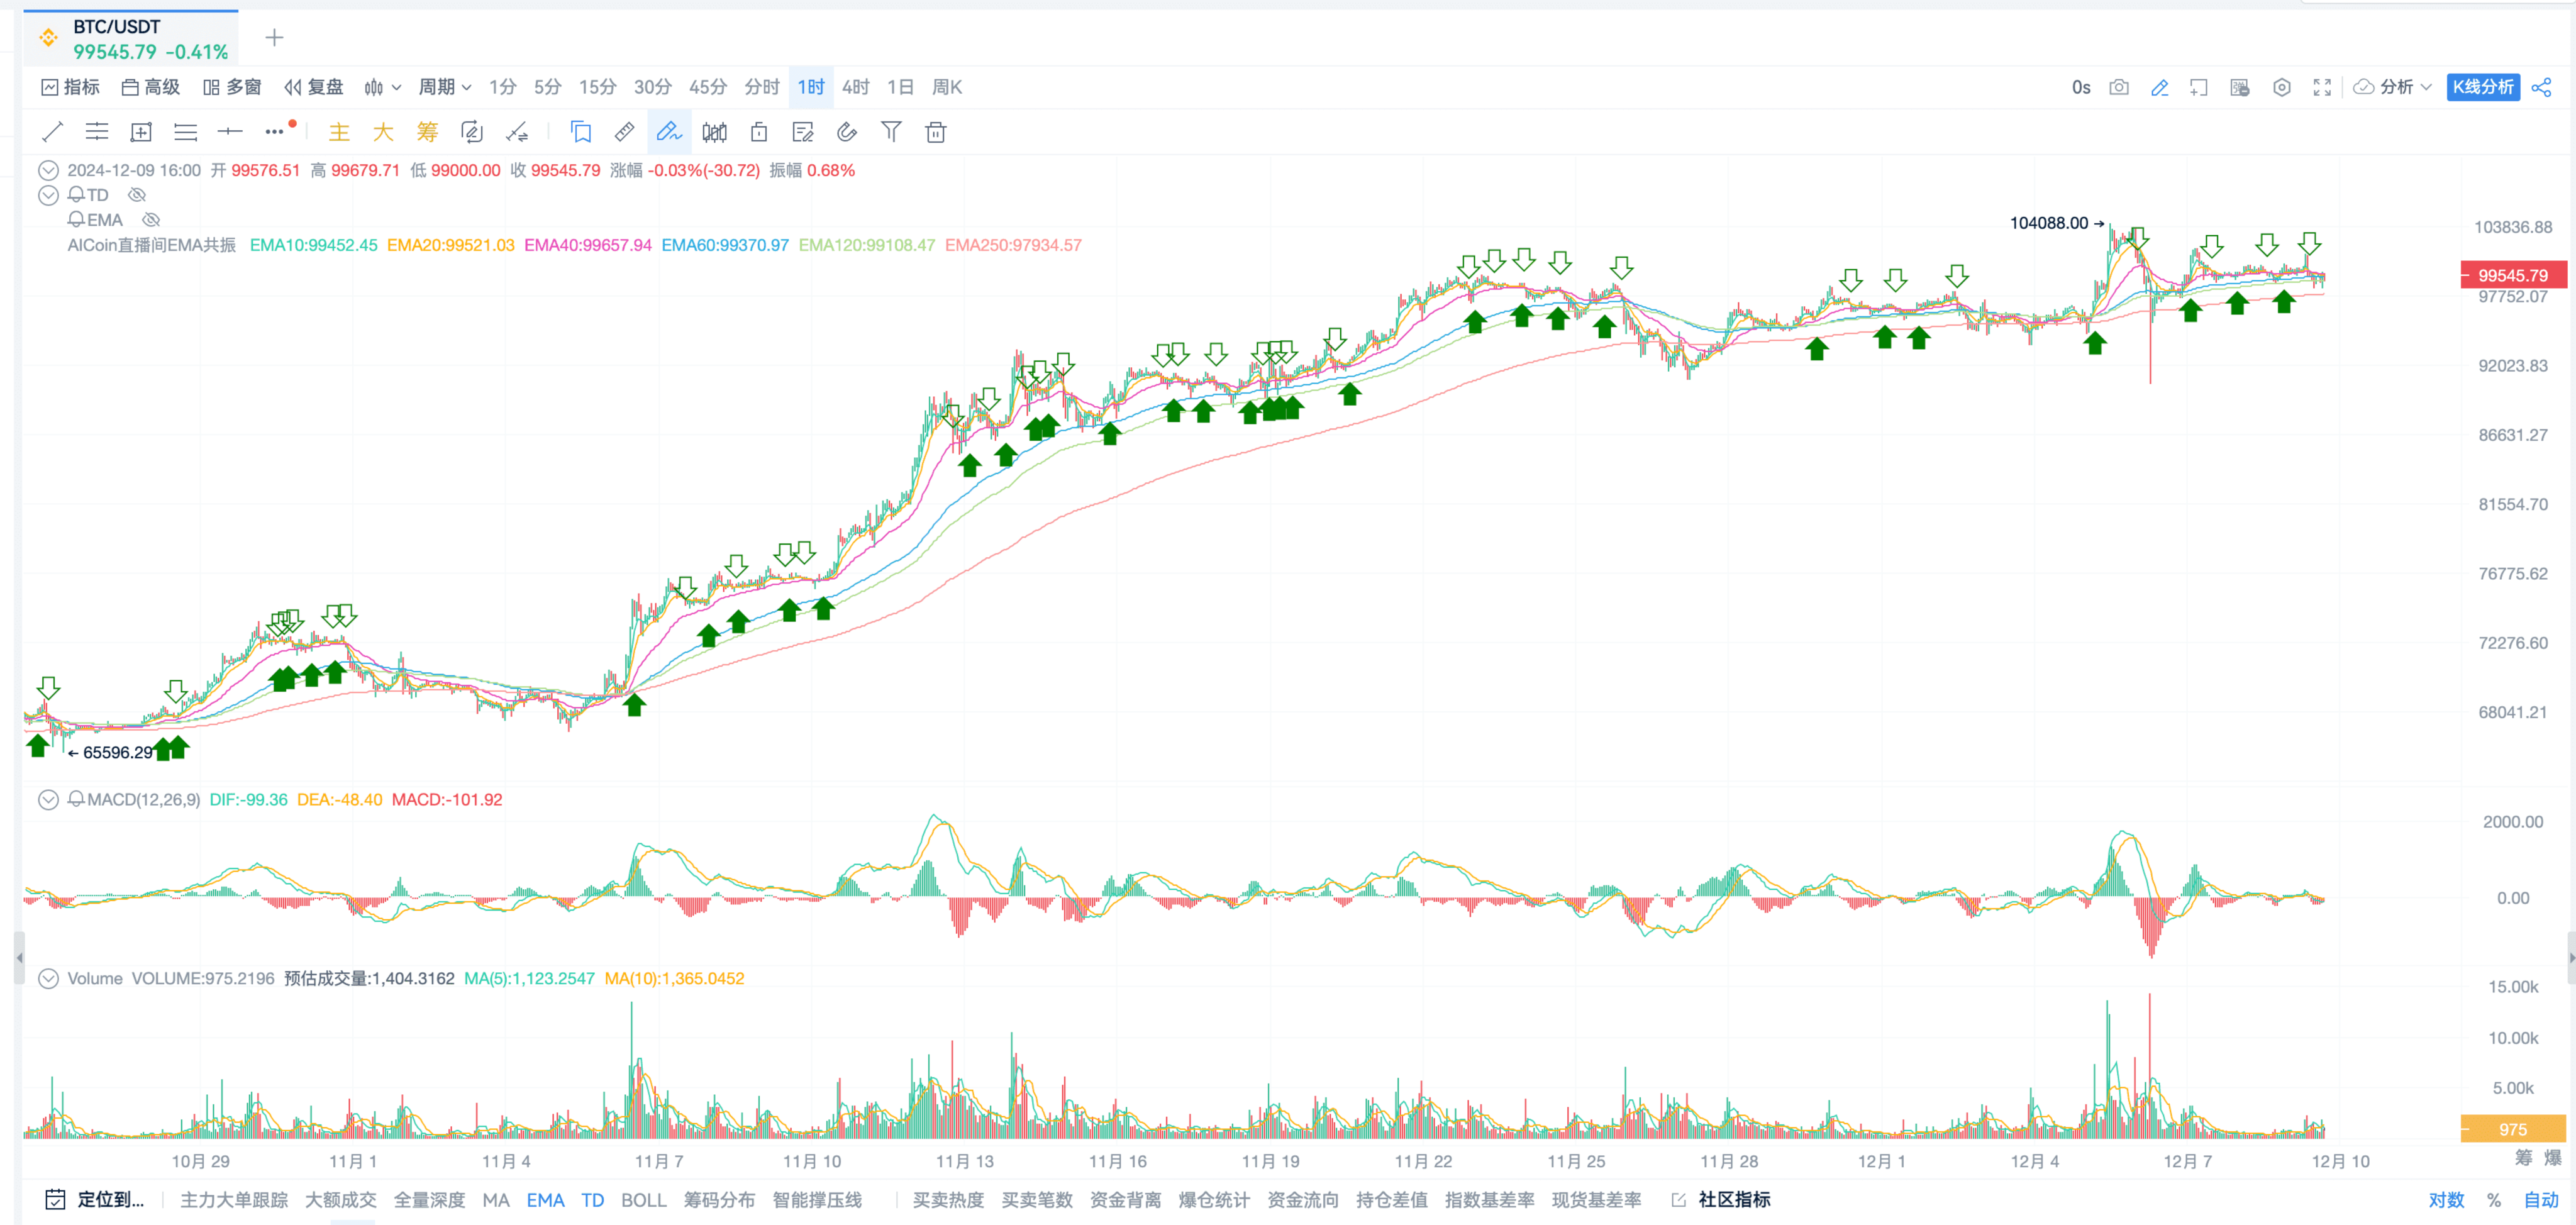Enter fullscreen mode
2576x1225 pixels.
point(2322,87)
